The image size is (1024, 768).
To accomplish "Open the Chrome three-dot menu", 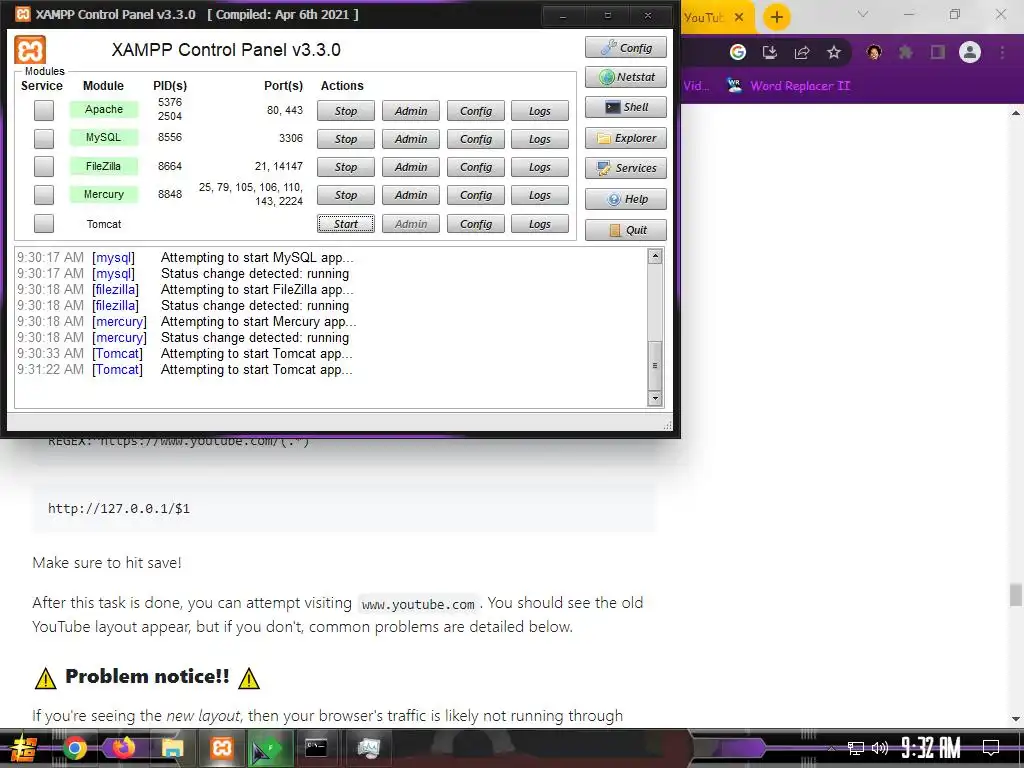I will coord(1002,52).
